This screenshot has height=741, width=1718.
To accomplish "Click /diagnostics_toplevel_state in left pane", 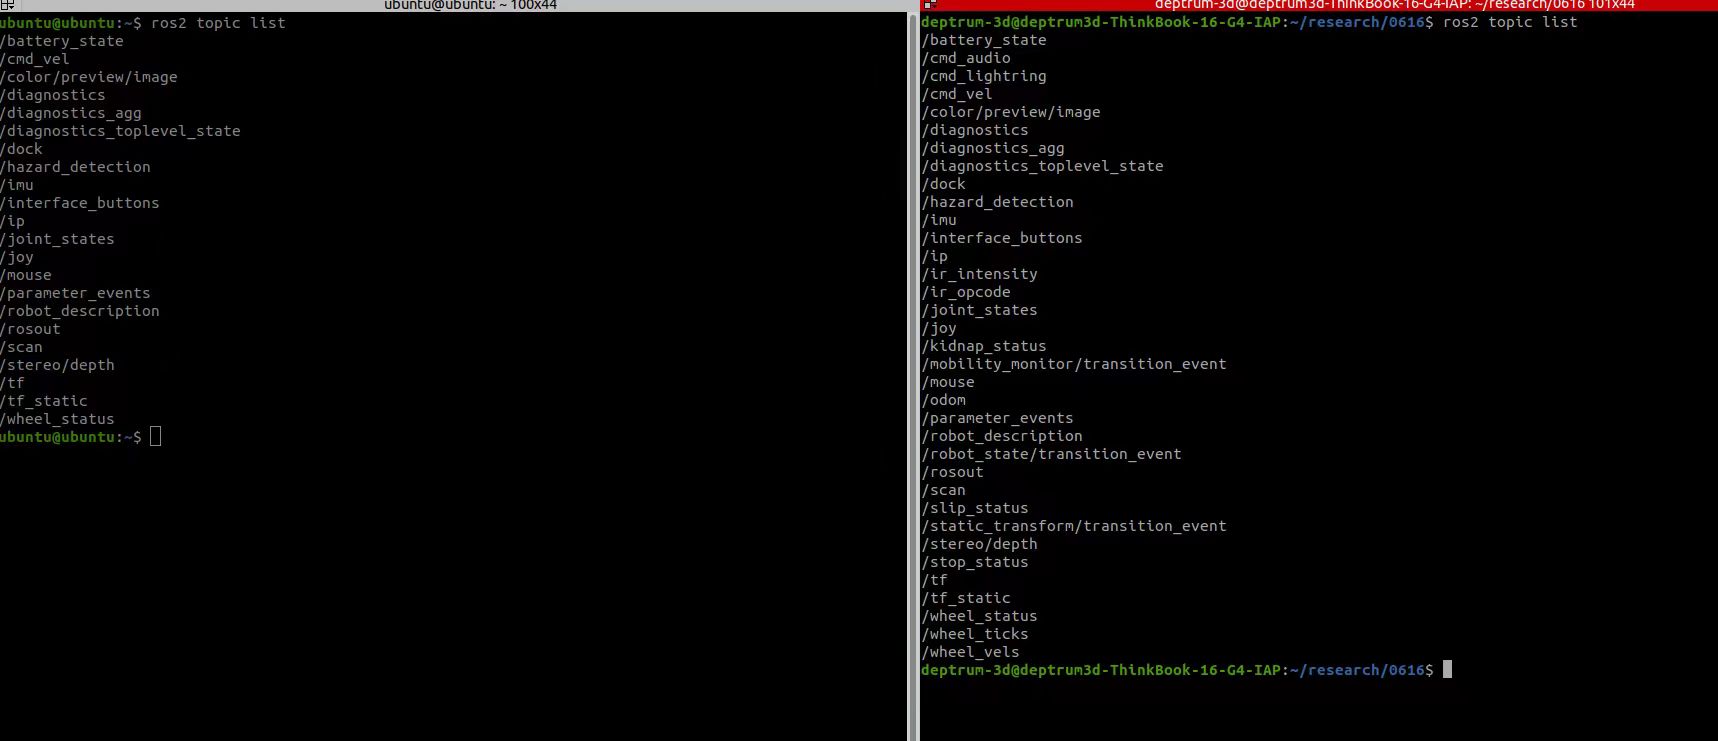I will tap(120, 131).
